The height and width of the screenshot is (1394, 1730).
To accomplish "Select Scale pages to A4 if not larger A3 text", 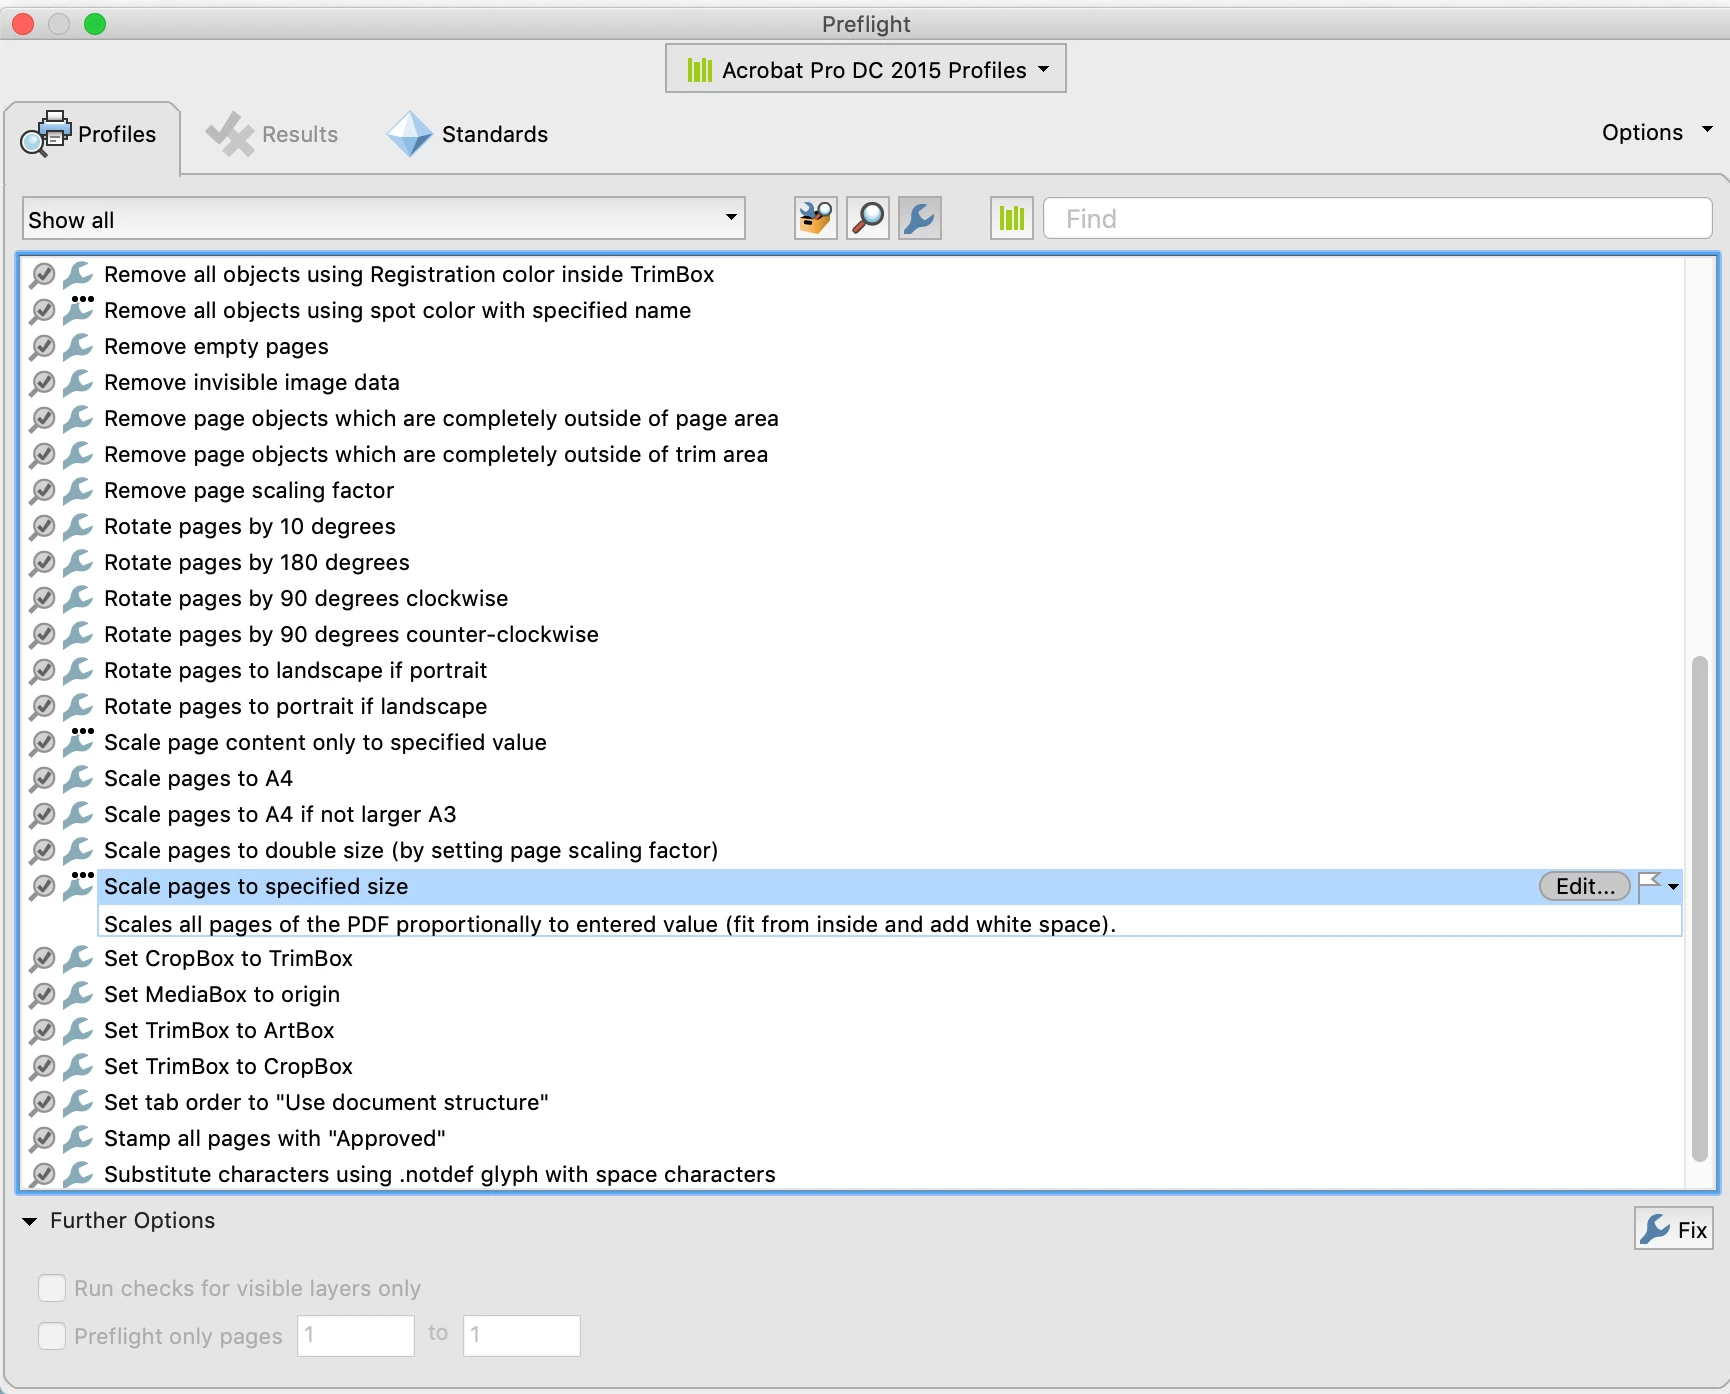I will click(280, 814).
